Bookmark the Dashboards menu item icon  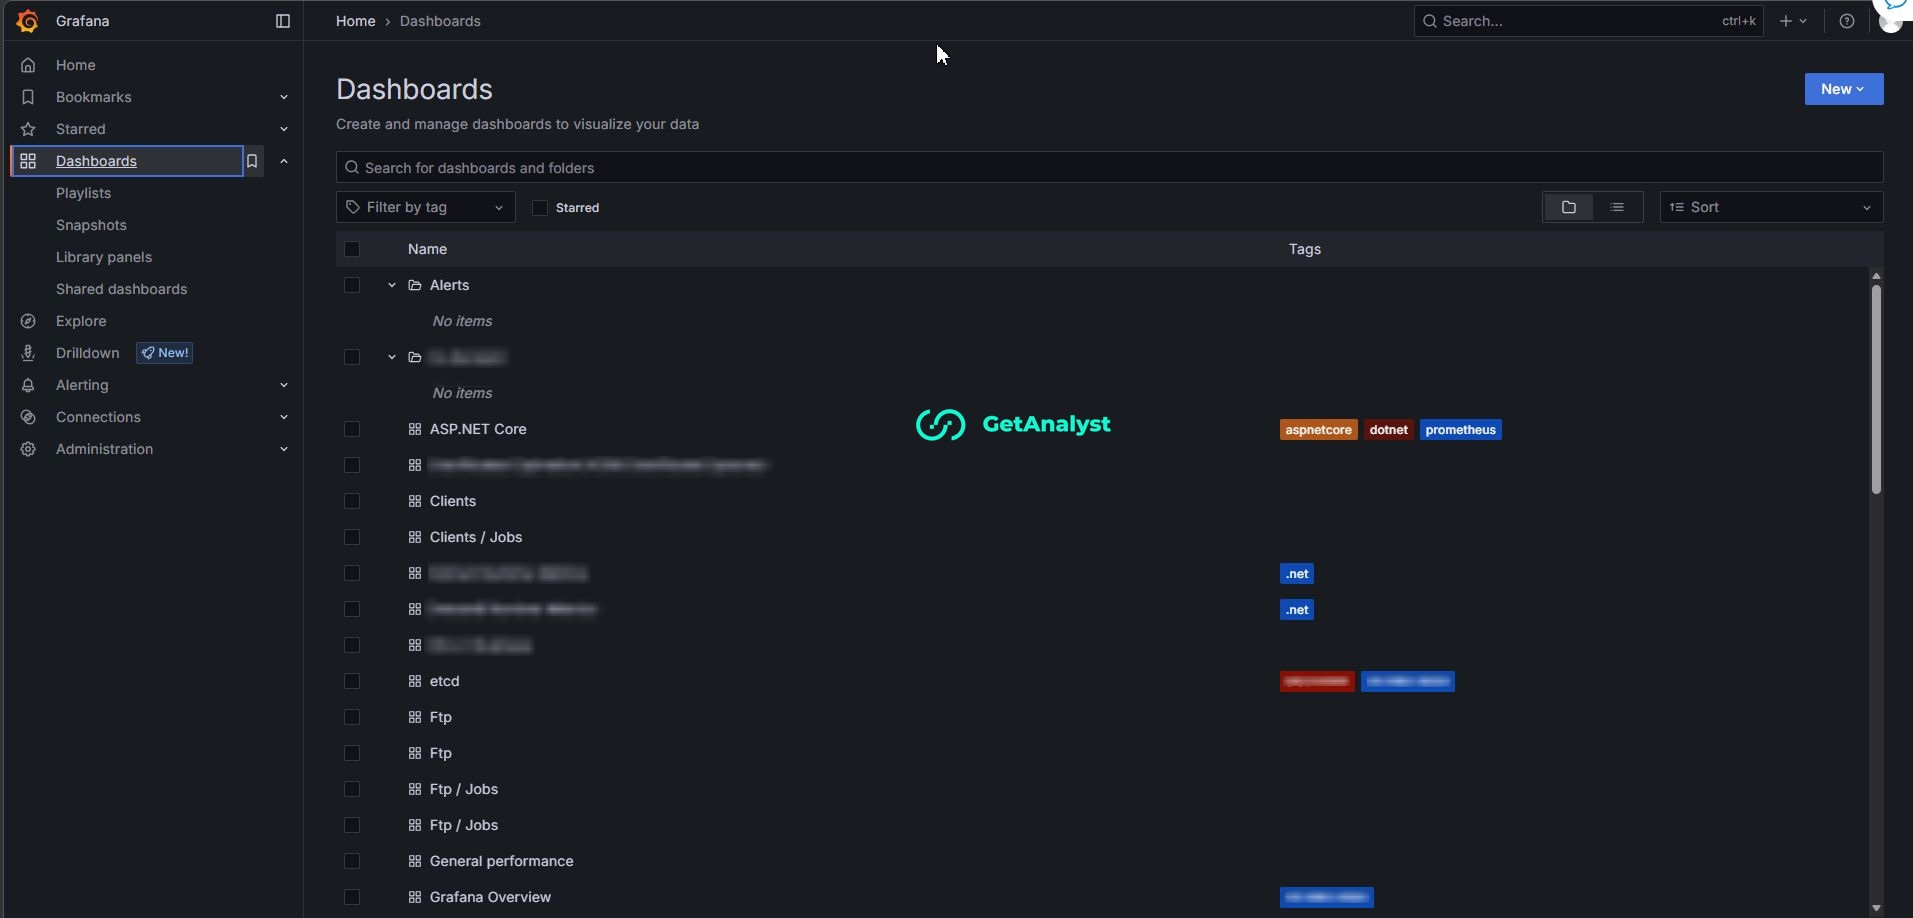pos(253,161)
